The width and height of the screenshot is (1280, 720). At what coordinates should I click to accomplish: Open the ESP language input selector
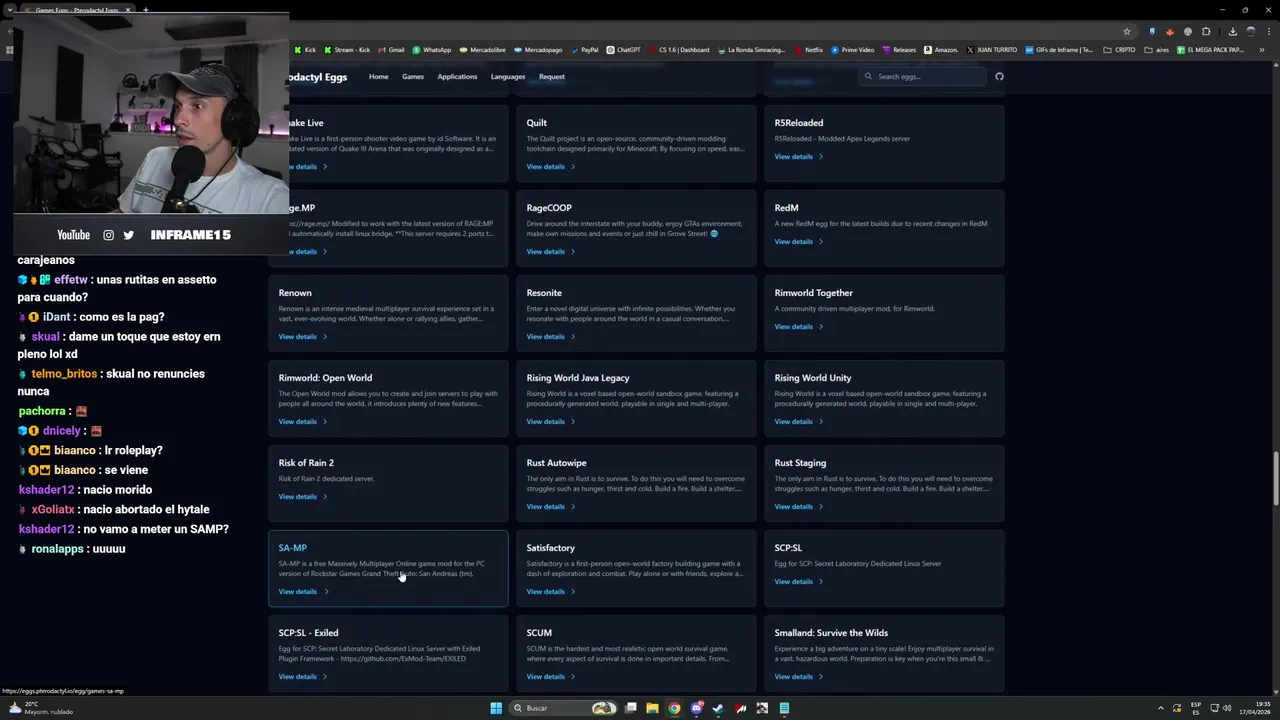(1196, 708)
